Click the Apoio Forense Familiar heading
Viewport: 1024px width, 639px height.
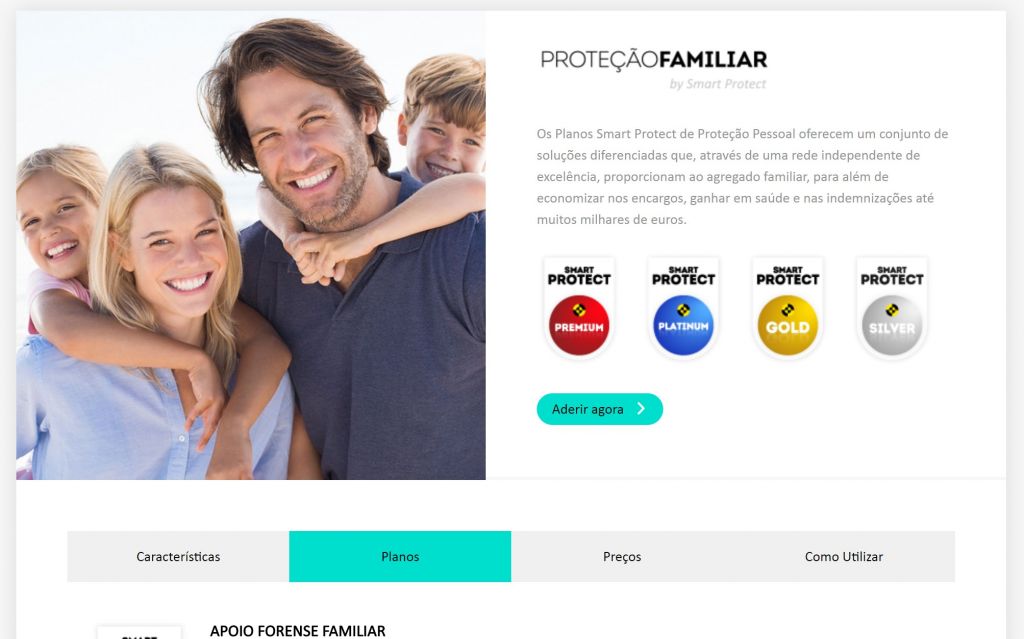pos(297,631)
